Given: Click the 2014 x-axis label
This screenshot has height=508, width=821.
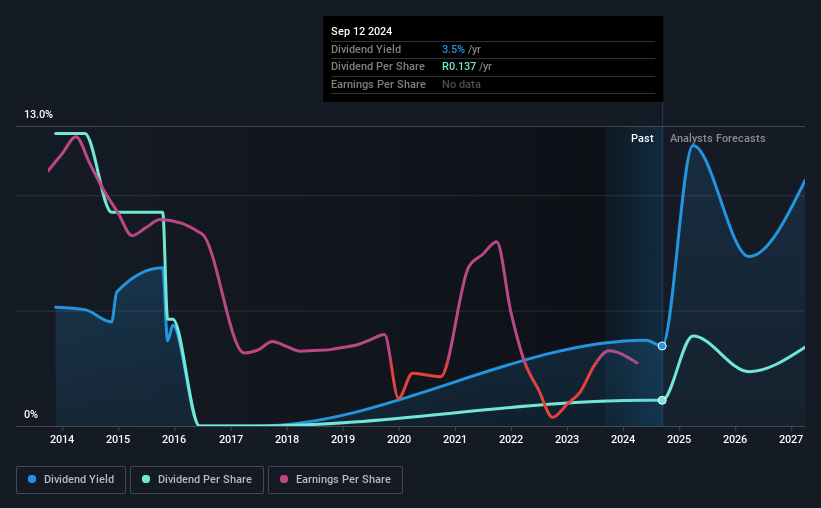Looking at the screenshot, I should [x=62, y=439].
